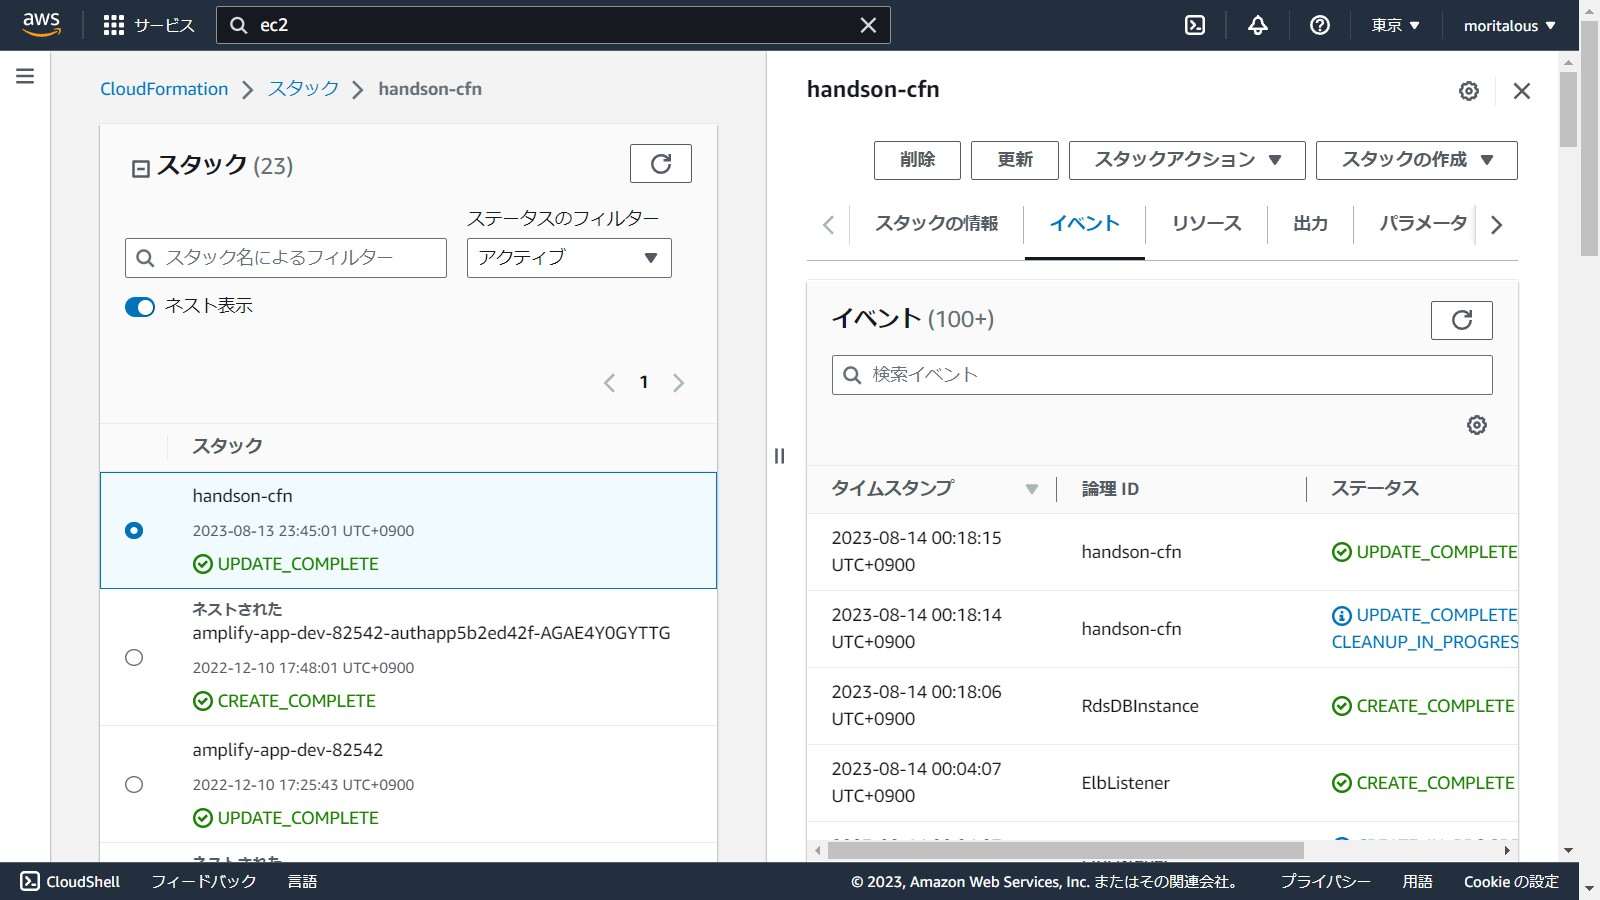The width and height of the screenshot is (1600, 900).
Task: Open the notifications bell icon
Action: pos(1258,25)
